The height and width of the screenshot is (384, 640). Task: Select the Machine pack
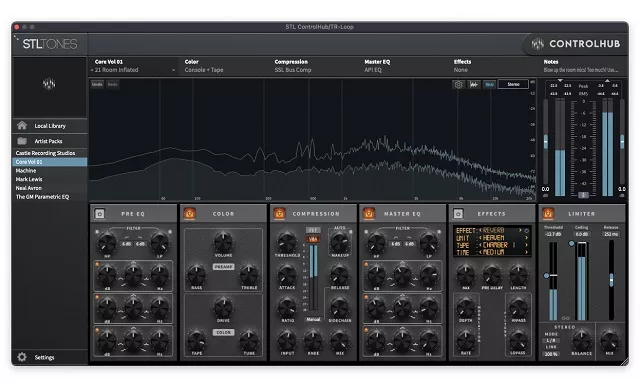49,171
